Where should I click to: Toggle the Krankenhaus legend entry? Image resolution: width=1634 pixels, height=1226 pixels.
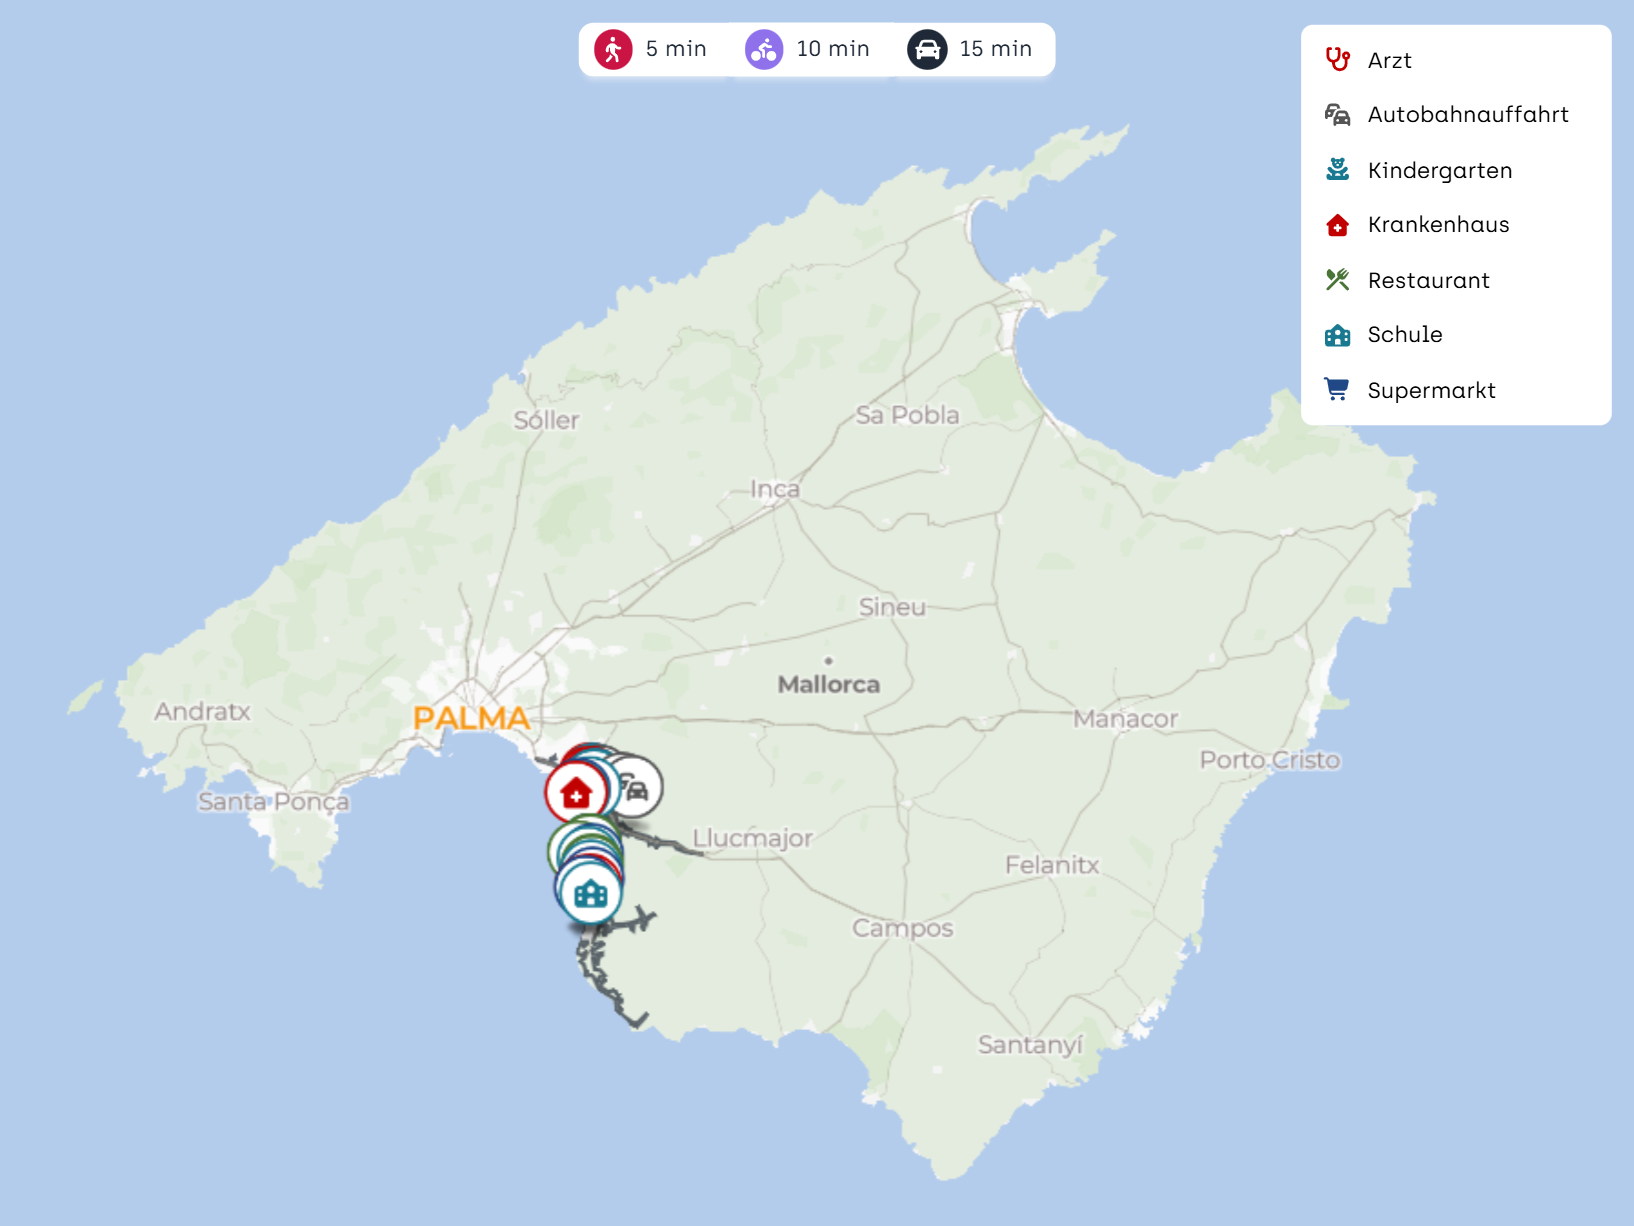pyautogui.click(x=1438, y=225)
